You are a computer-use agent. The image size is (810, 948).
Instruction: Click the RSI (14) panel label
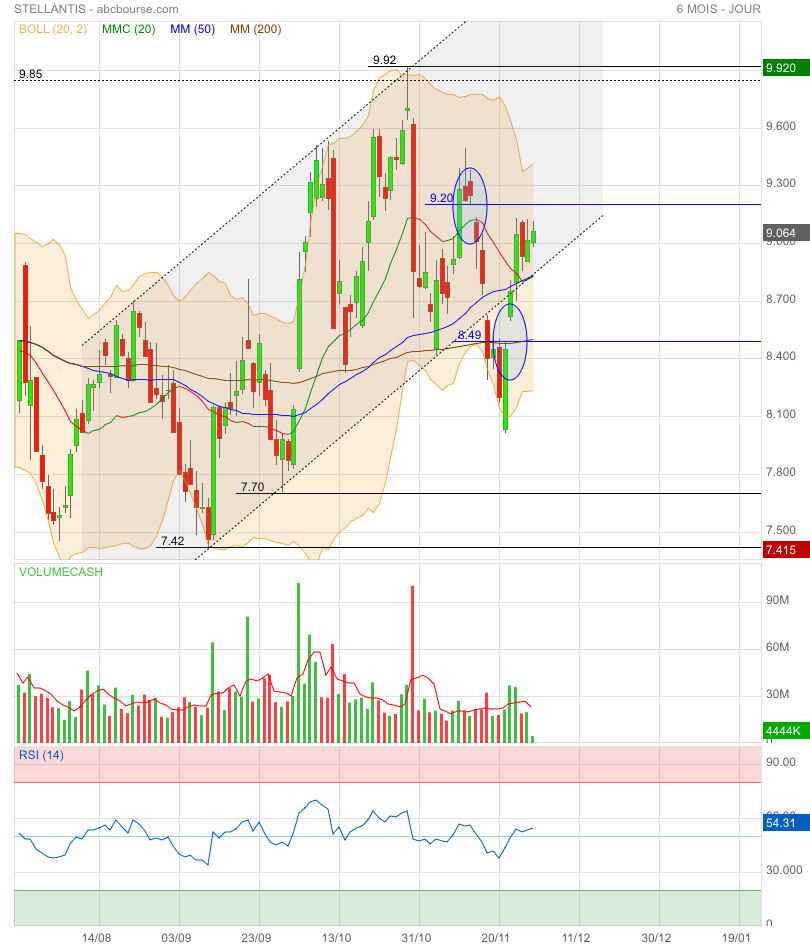tap(41, 755)
